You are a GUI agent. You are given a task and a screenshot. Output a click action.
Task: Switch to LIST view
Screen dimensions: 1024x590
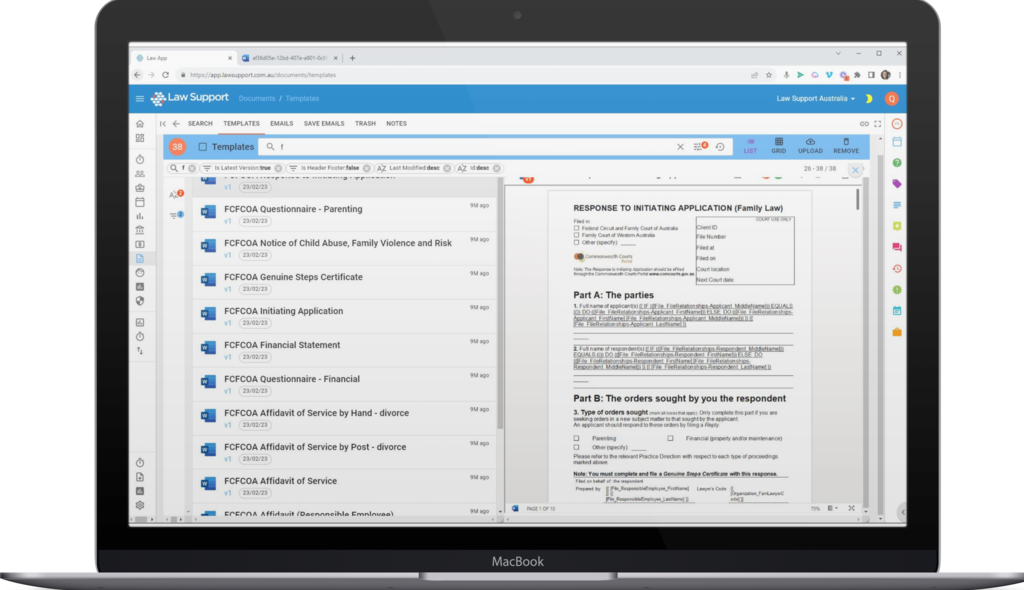point(750,146)
